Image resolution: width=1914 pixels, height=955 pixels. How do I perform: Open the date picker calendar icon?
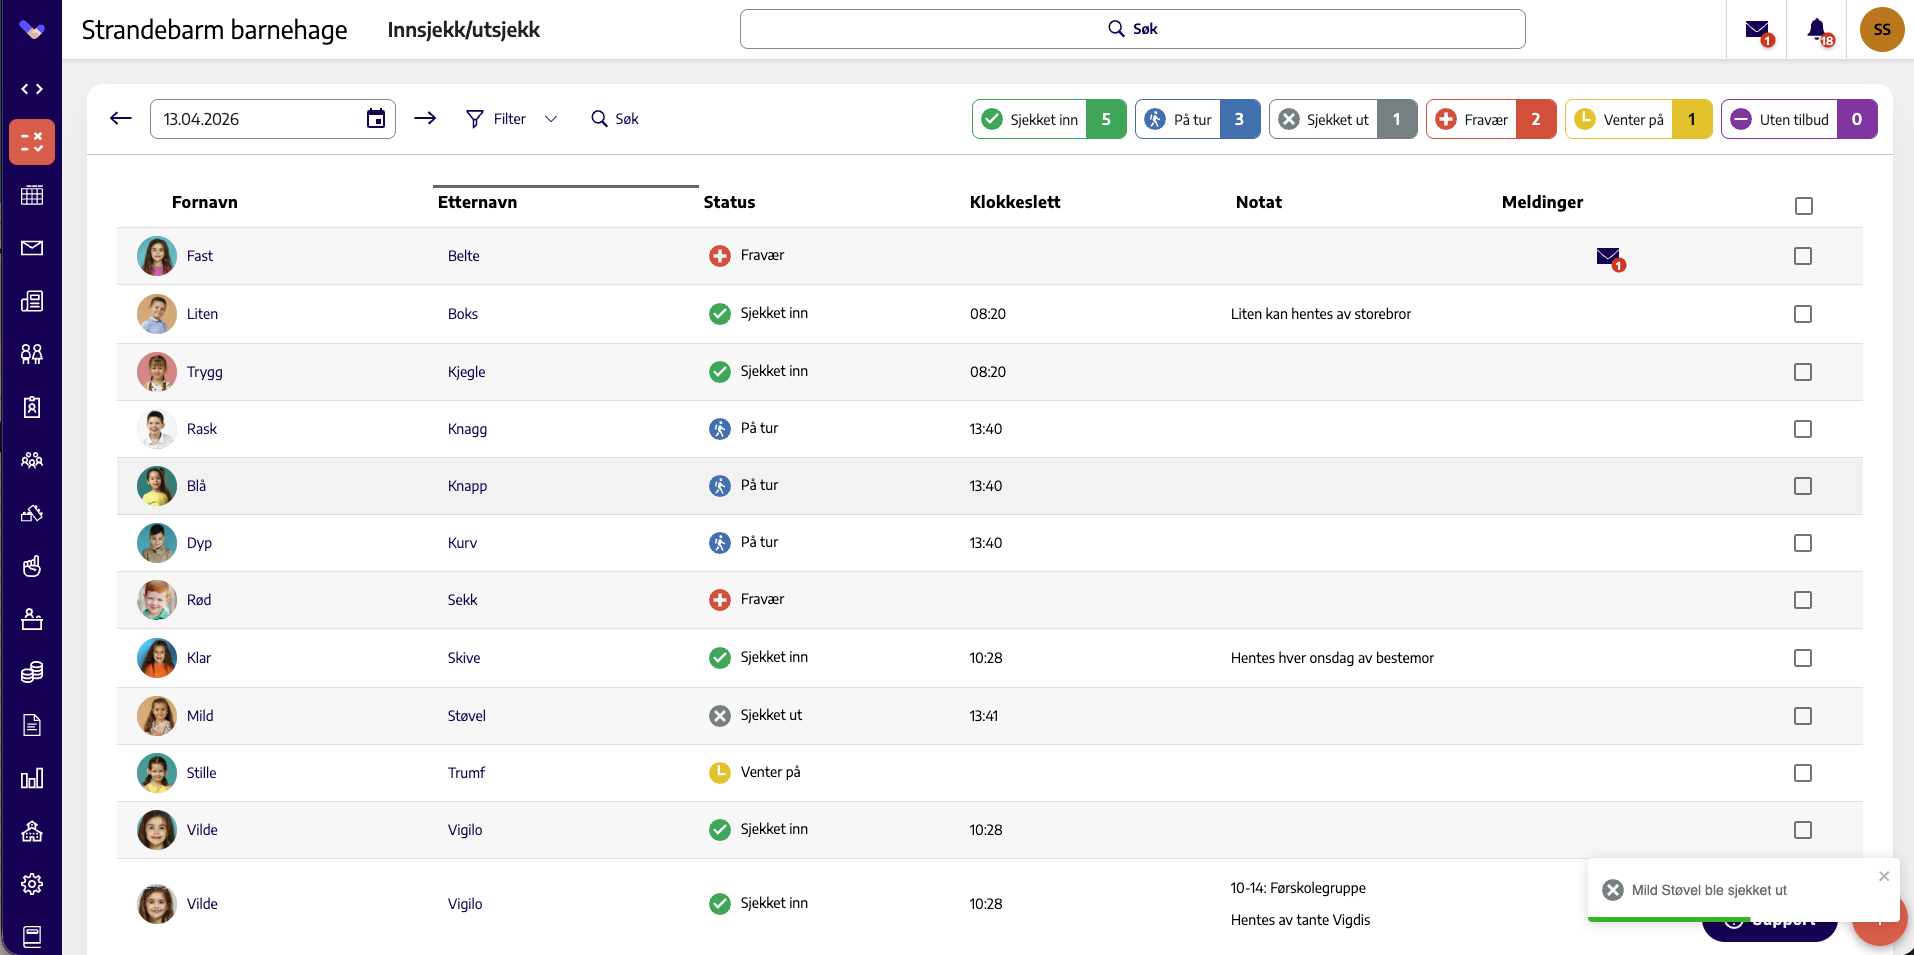click(376, 119)
